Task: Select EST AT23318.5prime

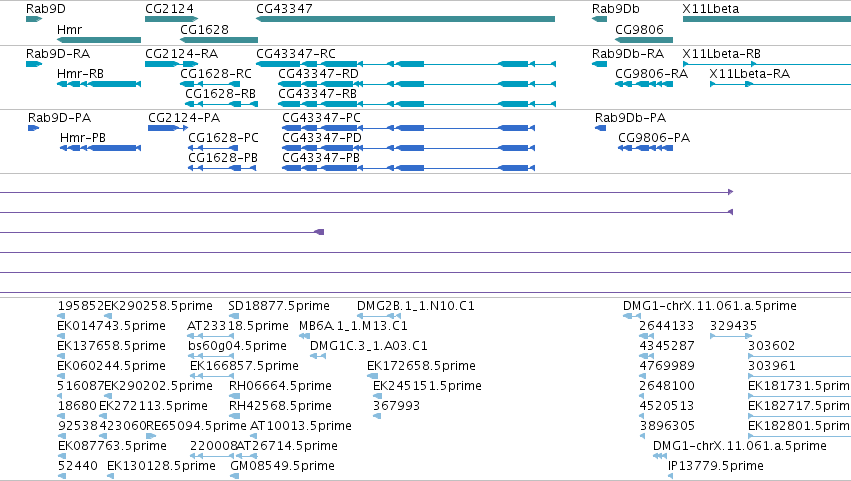Action: (x=238, y=326)
